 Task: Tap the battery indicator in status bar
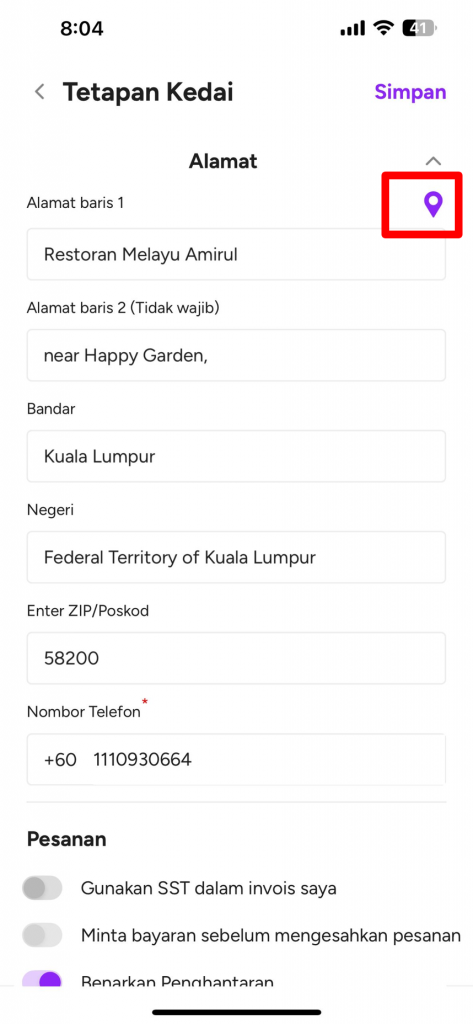(420, 28)
